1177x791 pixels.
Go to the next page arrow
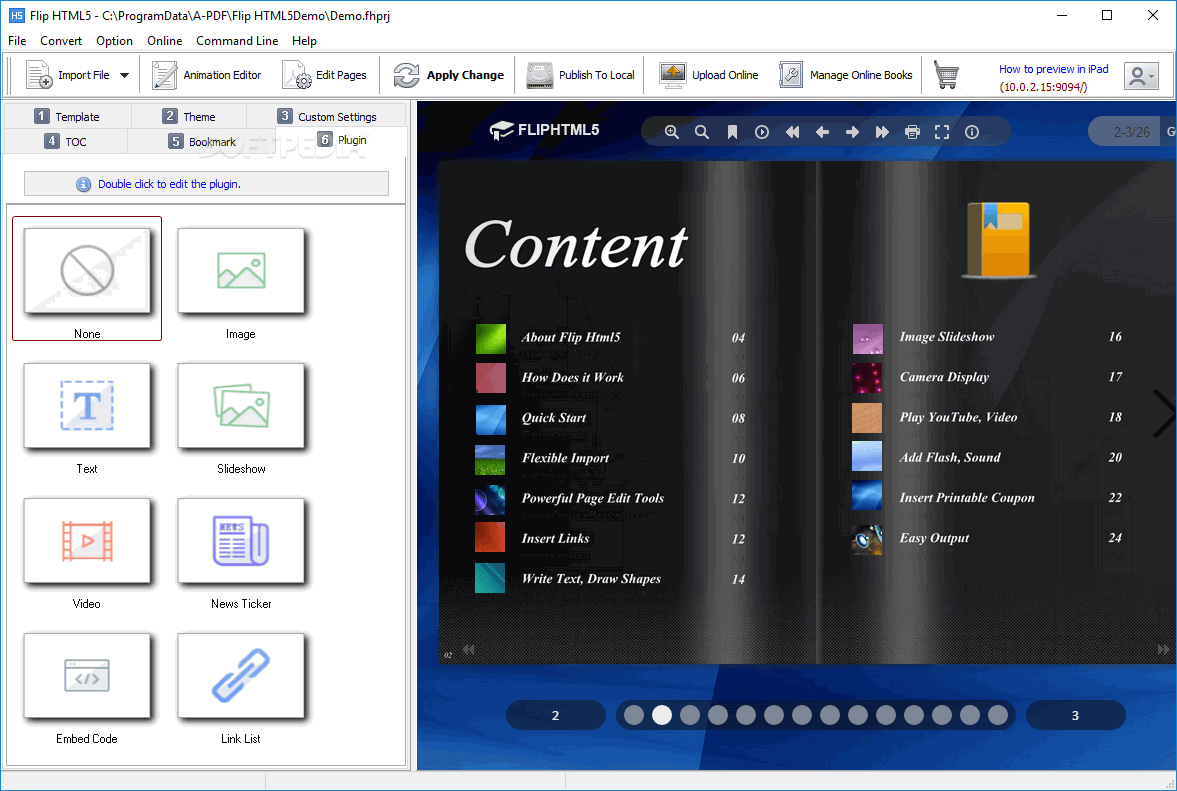(x=852, y=132)
